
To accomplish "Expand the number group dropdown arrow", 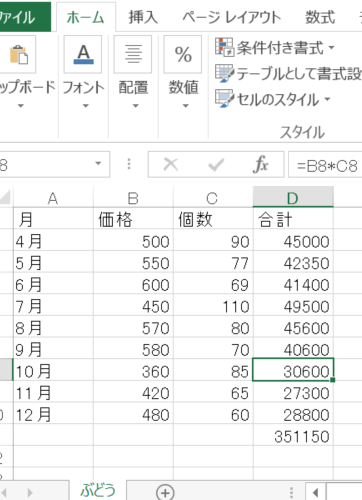I will coord(185,106).
